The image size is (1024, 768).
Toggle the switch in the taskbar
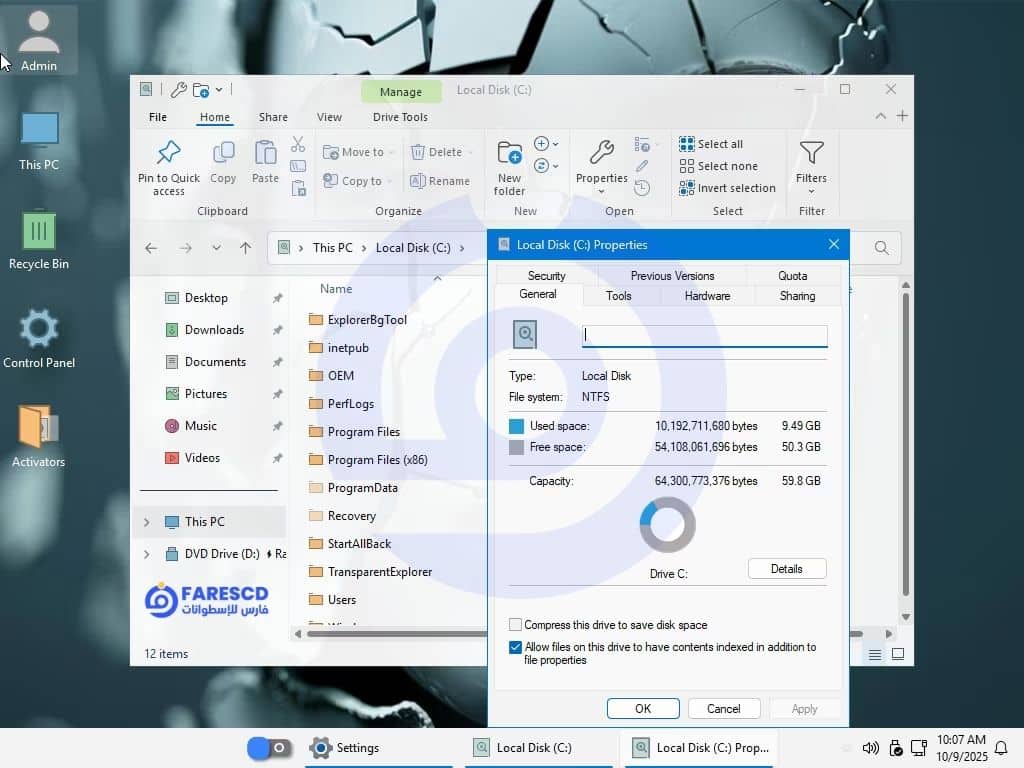(269, 748)
